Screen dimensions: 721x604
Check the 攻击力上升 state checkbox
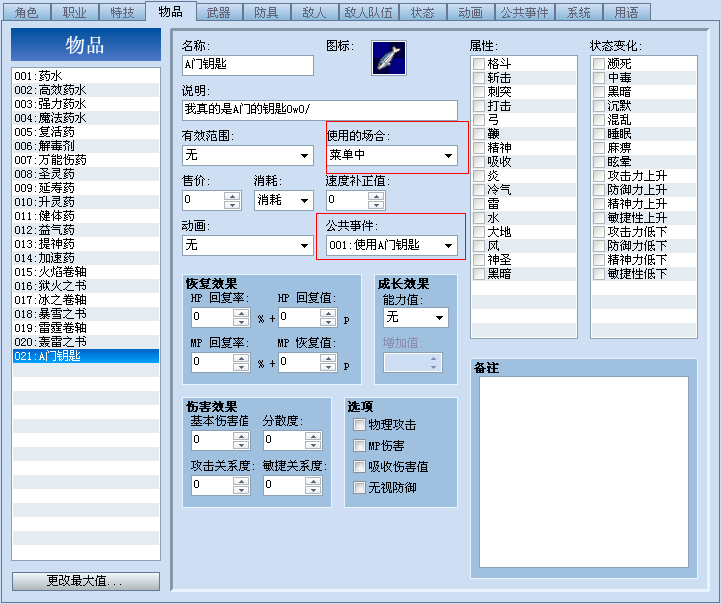coord(599,176)
